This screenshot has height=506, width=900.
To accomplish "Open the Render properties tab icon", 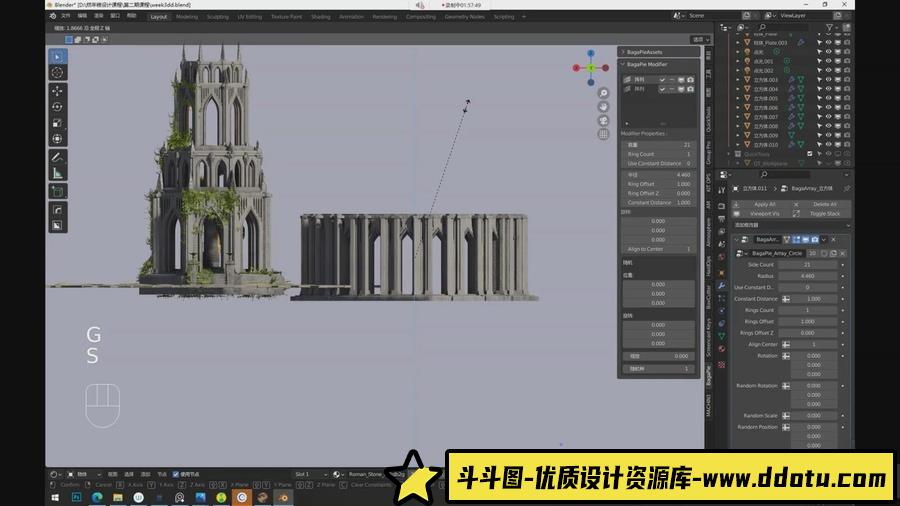I will tap(721, 206).
